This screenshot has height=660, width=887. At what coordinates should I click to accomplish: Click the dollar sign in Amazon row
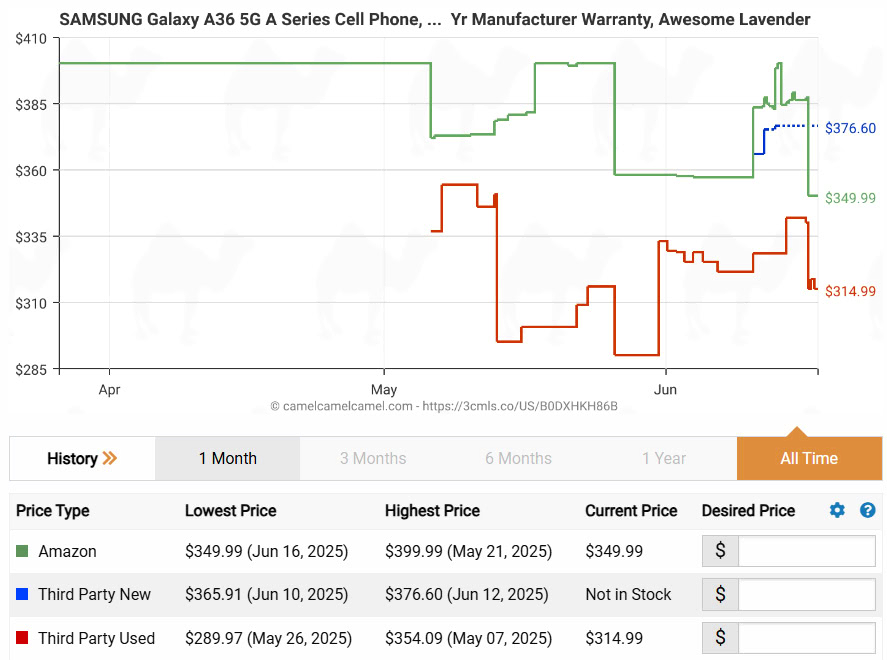720,551
